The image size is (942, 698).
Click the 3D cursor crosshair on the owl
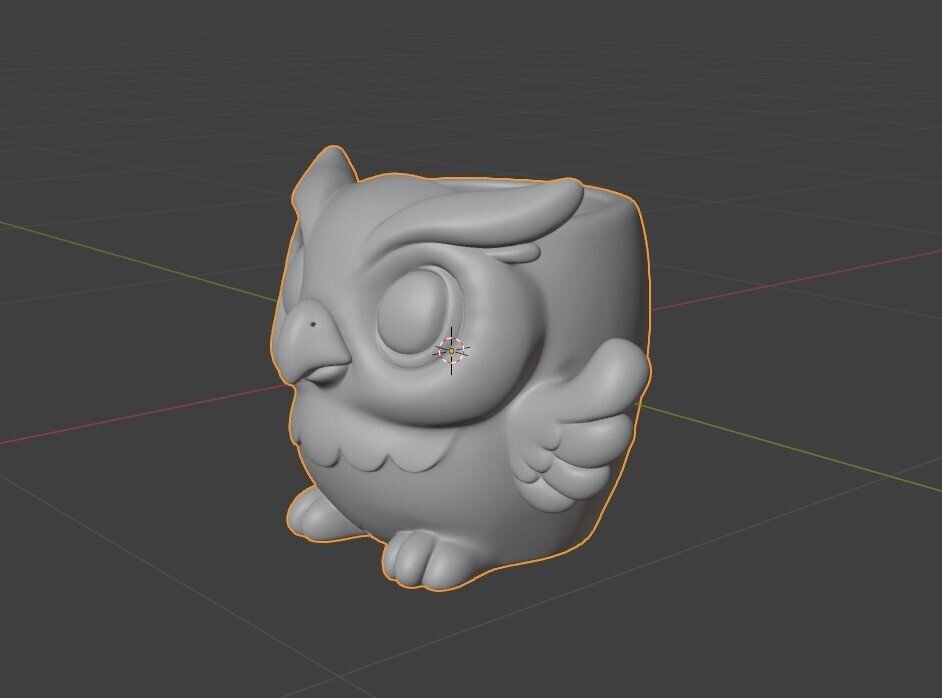pyautogui.click(x=451, y=351)
